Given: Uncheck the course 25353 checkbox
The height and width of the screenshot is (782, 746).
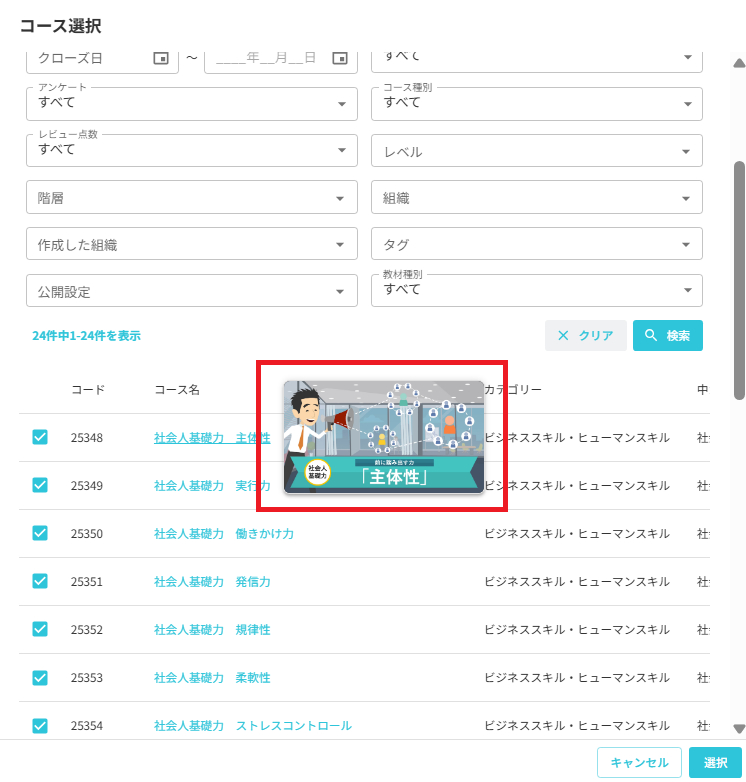Looking at the screenshot, I should point(40,678).
